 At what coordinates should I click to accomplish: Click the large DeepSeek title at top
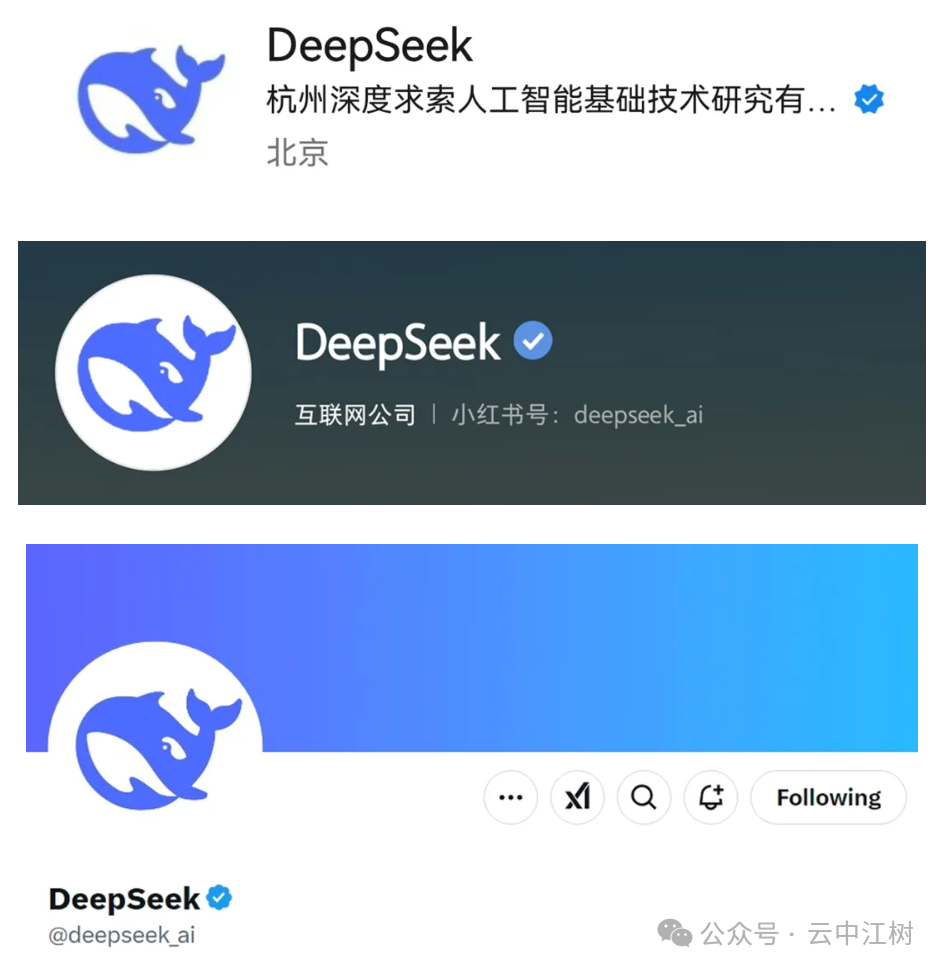coord(369,45)
